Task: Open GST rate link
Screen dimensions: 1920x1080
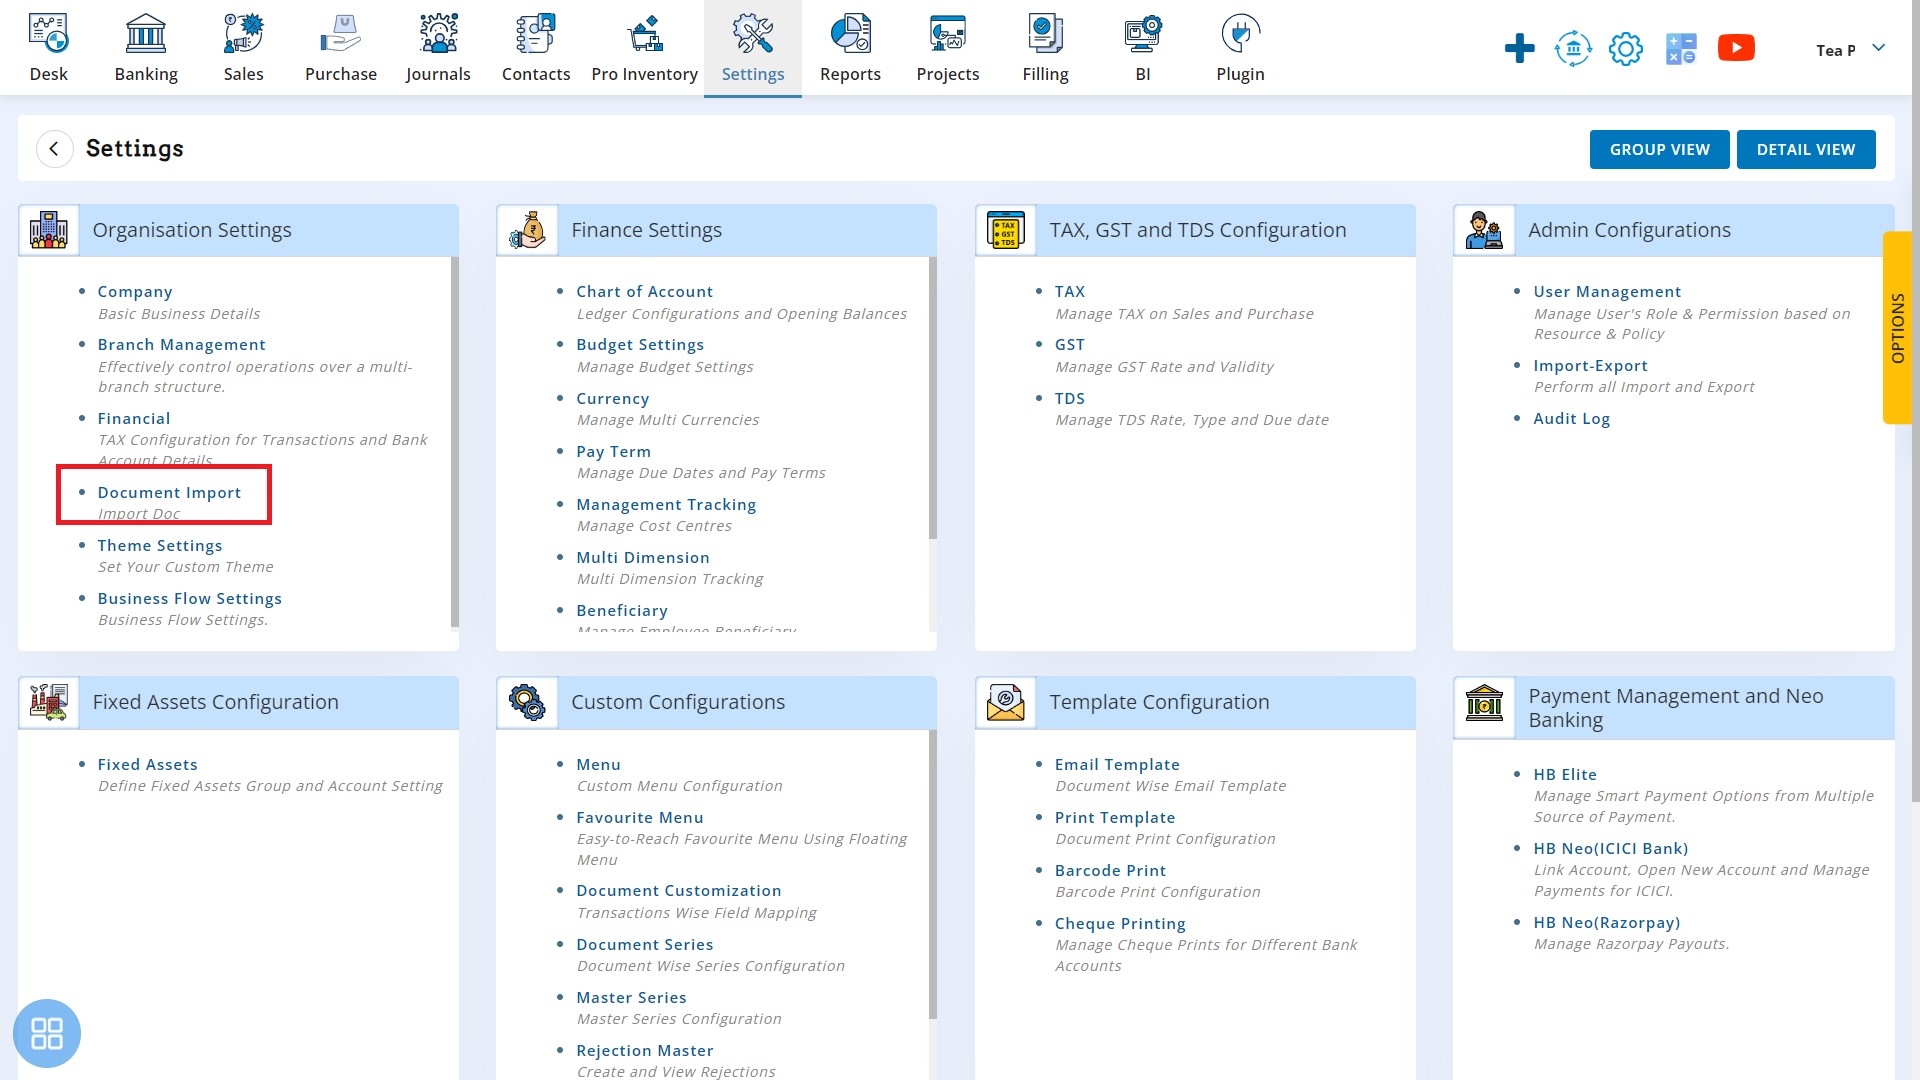Action: (x=1070, y=344)
